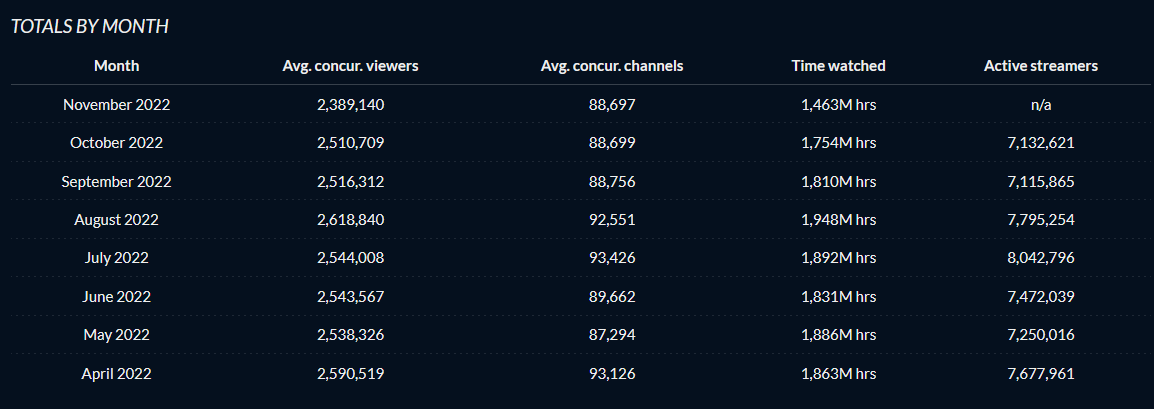Click the n/a active streamers cell

(1041, 104)
